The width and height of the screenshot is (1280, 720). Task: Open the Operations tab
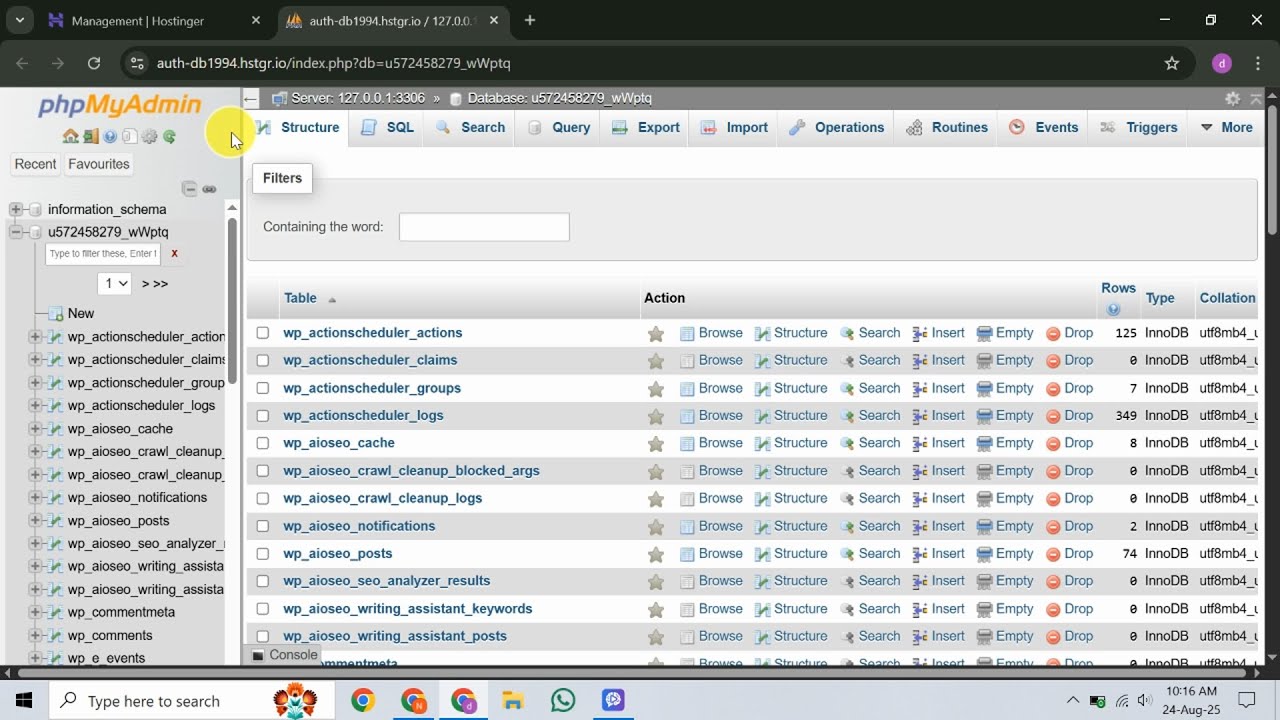point(837,127)
